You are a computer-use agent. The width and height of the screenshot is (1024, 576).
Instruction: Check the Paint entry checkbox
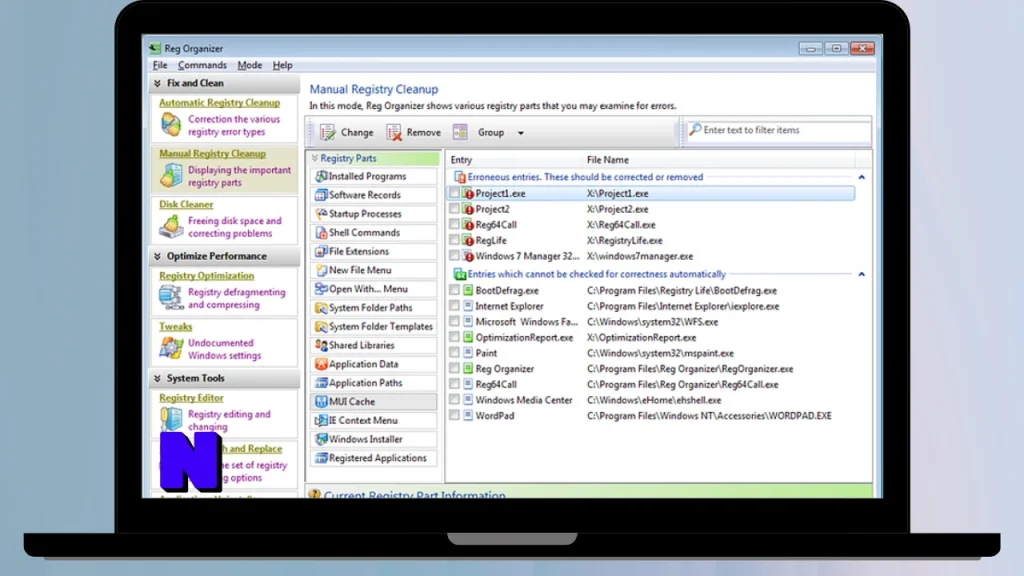click(454, 353)
